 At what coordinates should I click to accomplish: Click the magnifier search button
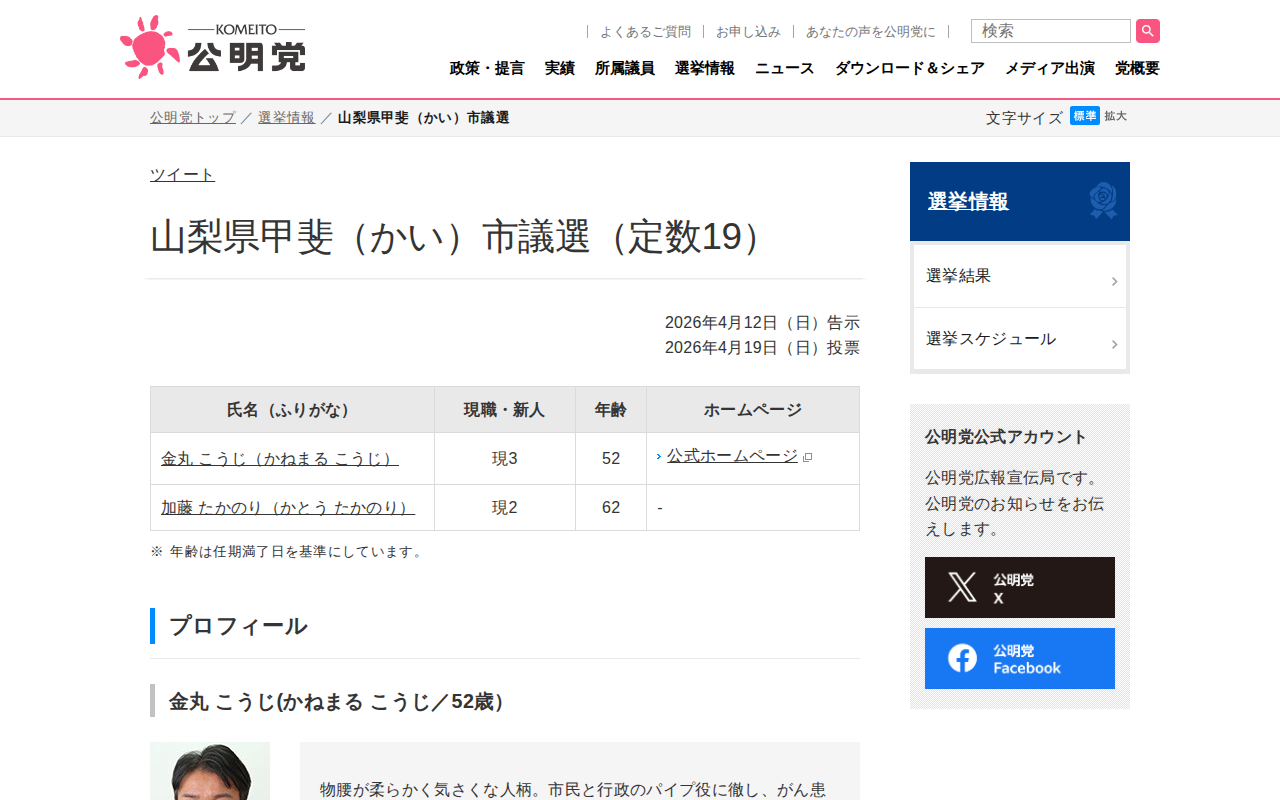pyautogui.click(x=1148, y=31)
